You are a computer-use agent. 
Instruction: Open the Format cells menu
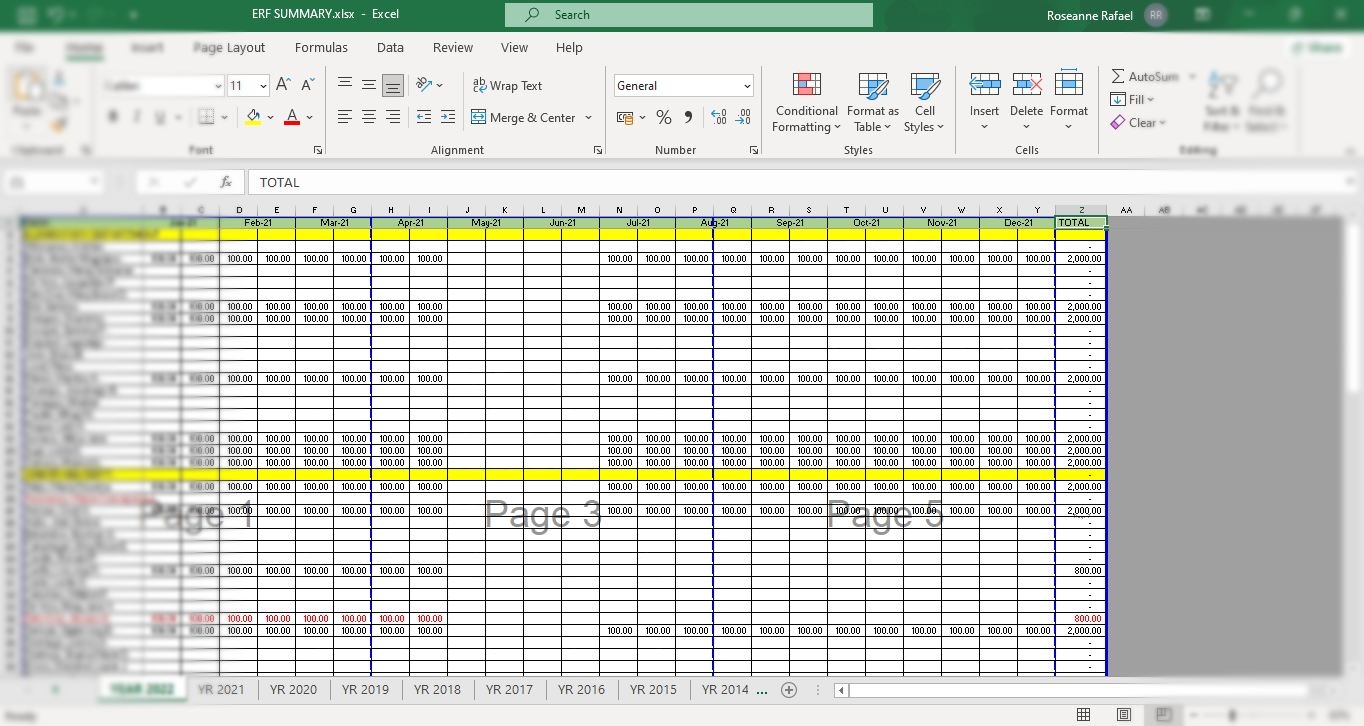pyautogui.click(x=1069, y=102)
